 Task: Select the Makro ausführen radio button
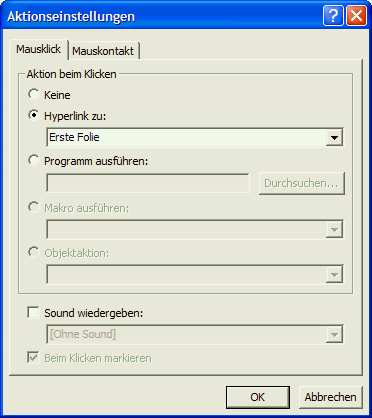33,207
